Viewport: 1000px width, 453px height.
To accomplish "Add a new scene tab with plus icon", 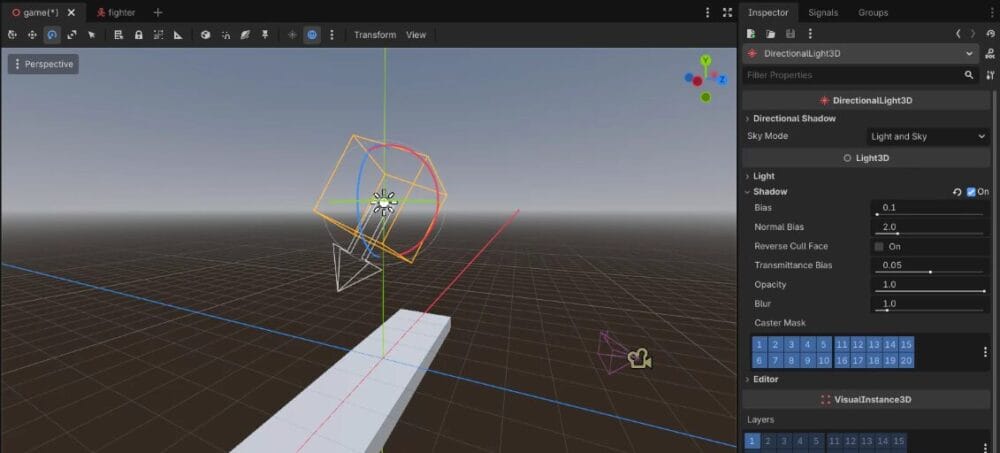I will tap(158, 12).
